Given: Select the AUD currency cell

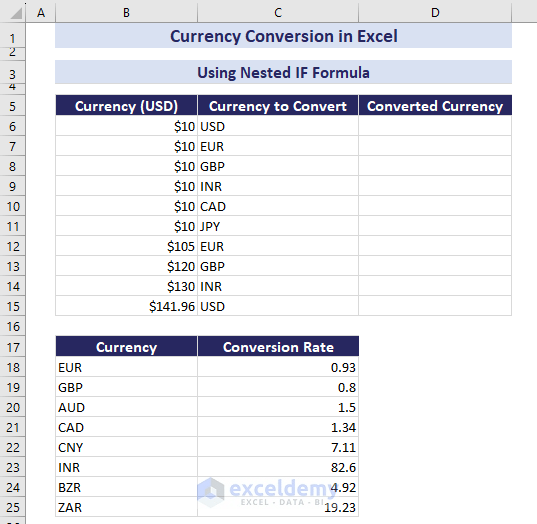Looking at the screenshot, I should pyautogui.click(x=126, y=407).
